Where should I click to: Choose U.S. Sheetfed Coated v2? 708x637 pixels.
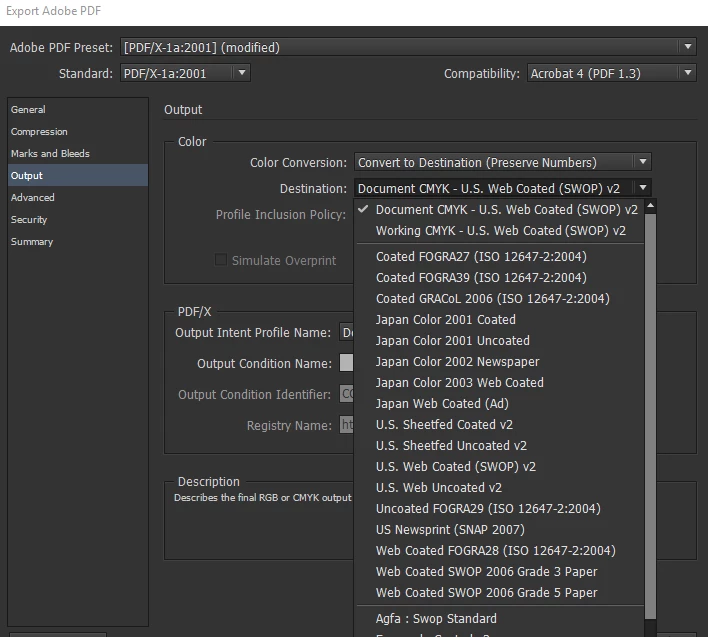[500, 424]
